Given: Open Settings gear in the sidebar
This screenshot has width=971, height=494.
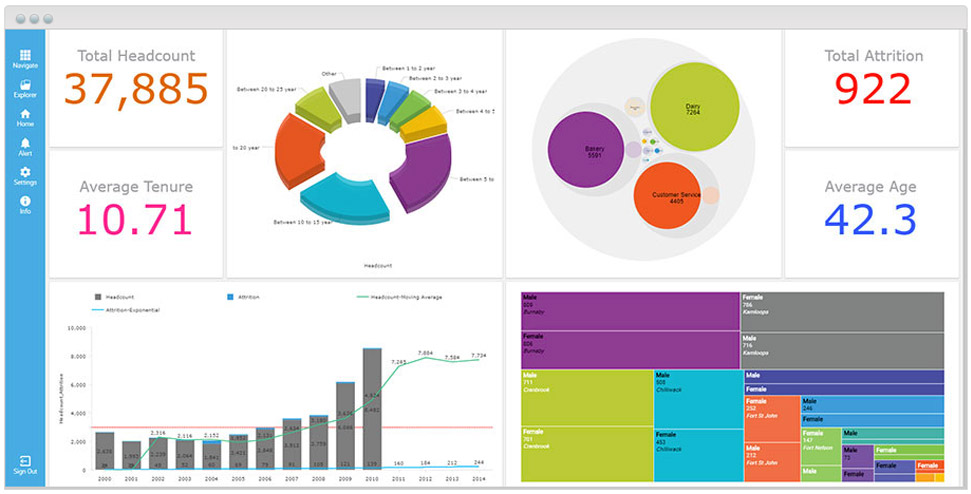Looking at the screenshot, I should [25, 176].
